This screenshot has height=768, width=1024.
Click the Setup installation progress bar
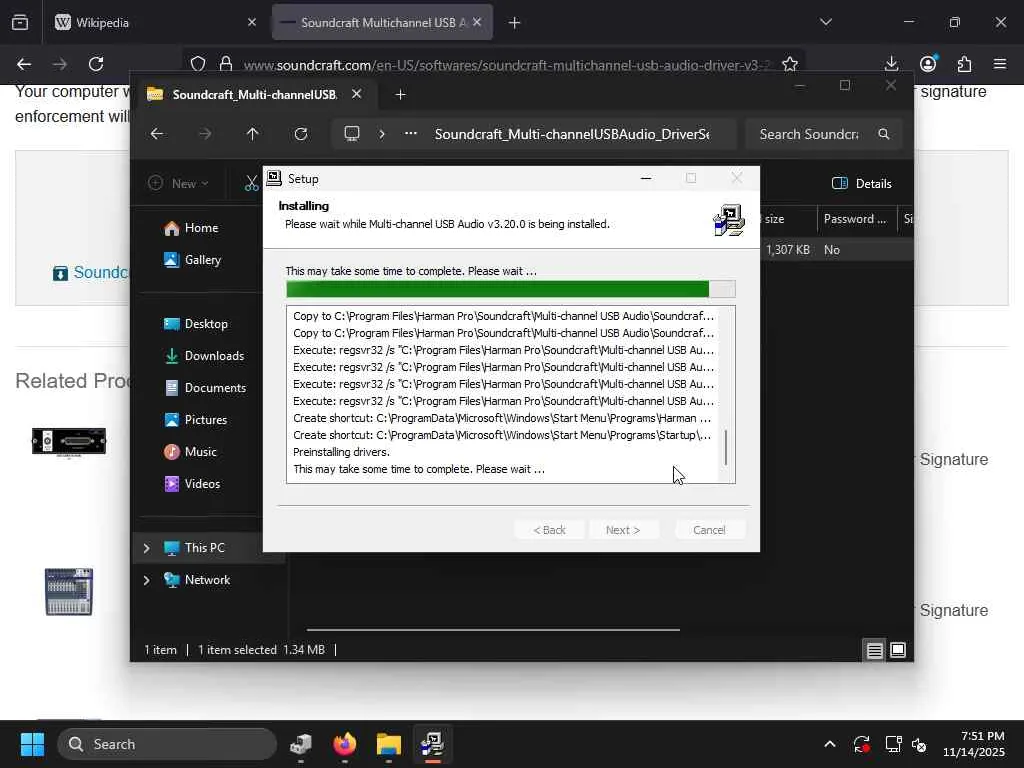point(511,289)
